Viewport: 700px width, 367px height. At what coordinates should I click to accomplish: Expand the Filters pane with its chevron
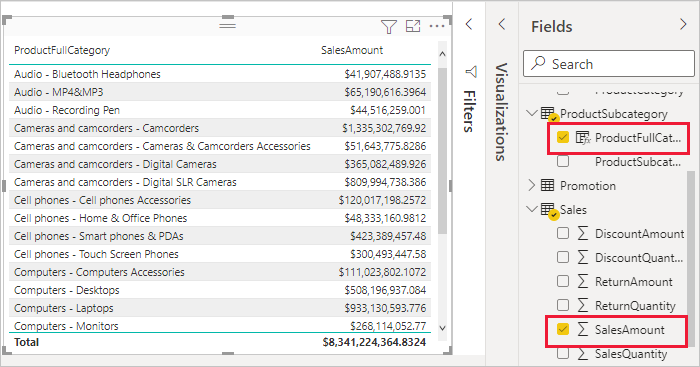click(469, 24)
